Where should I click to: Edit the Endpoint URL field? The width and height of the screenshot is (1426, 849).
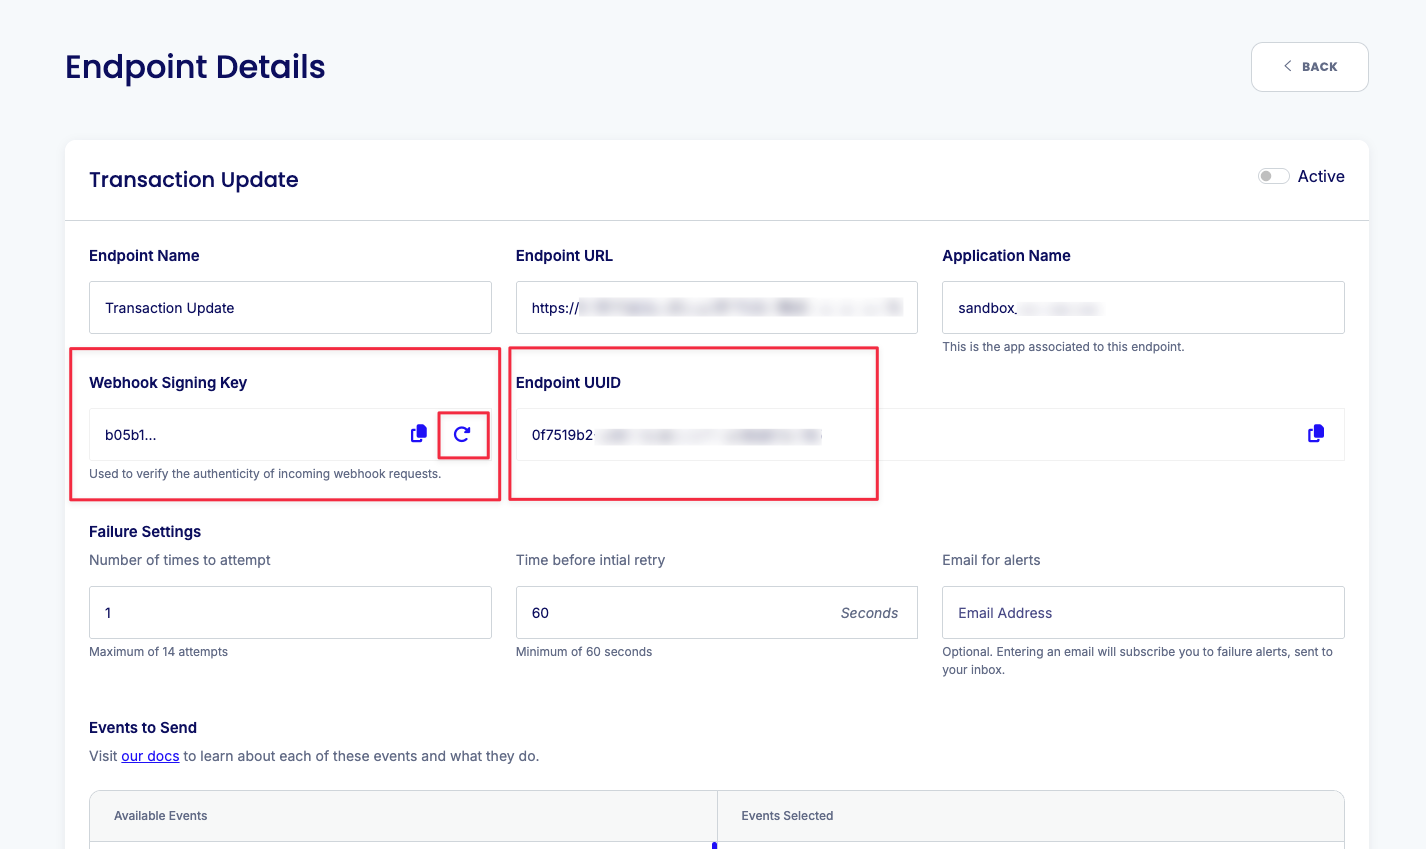717,307
